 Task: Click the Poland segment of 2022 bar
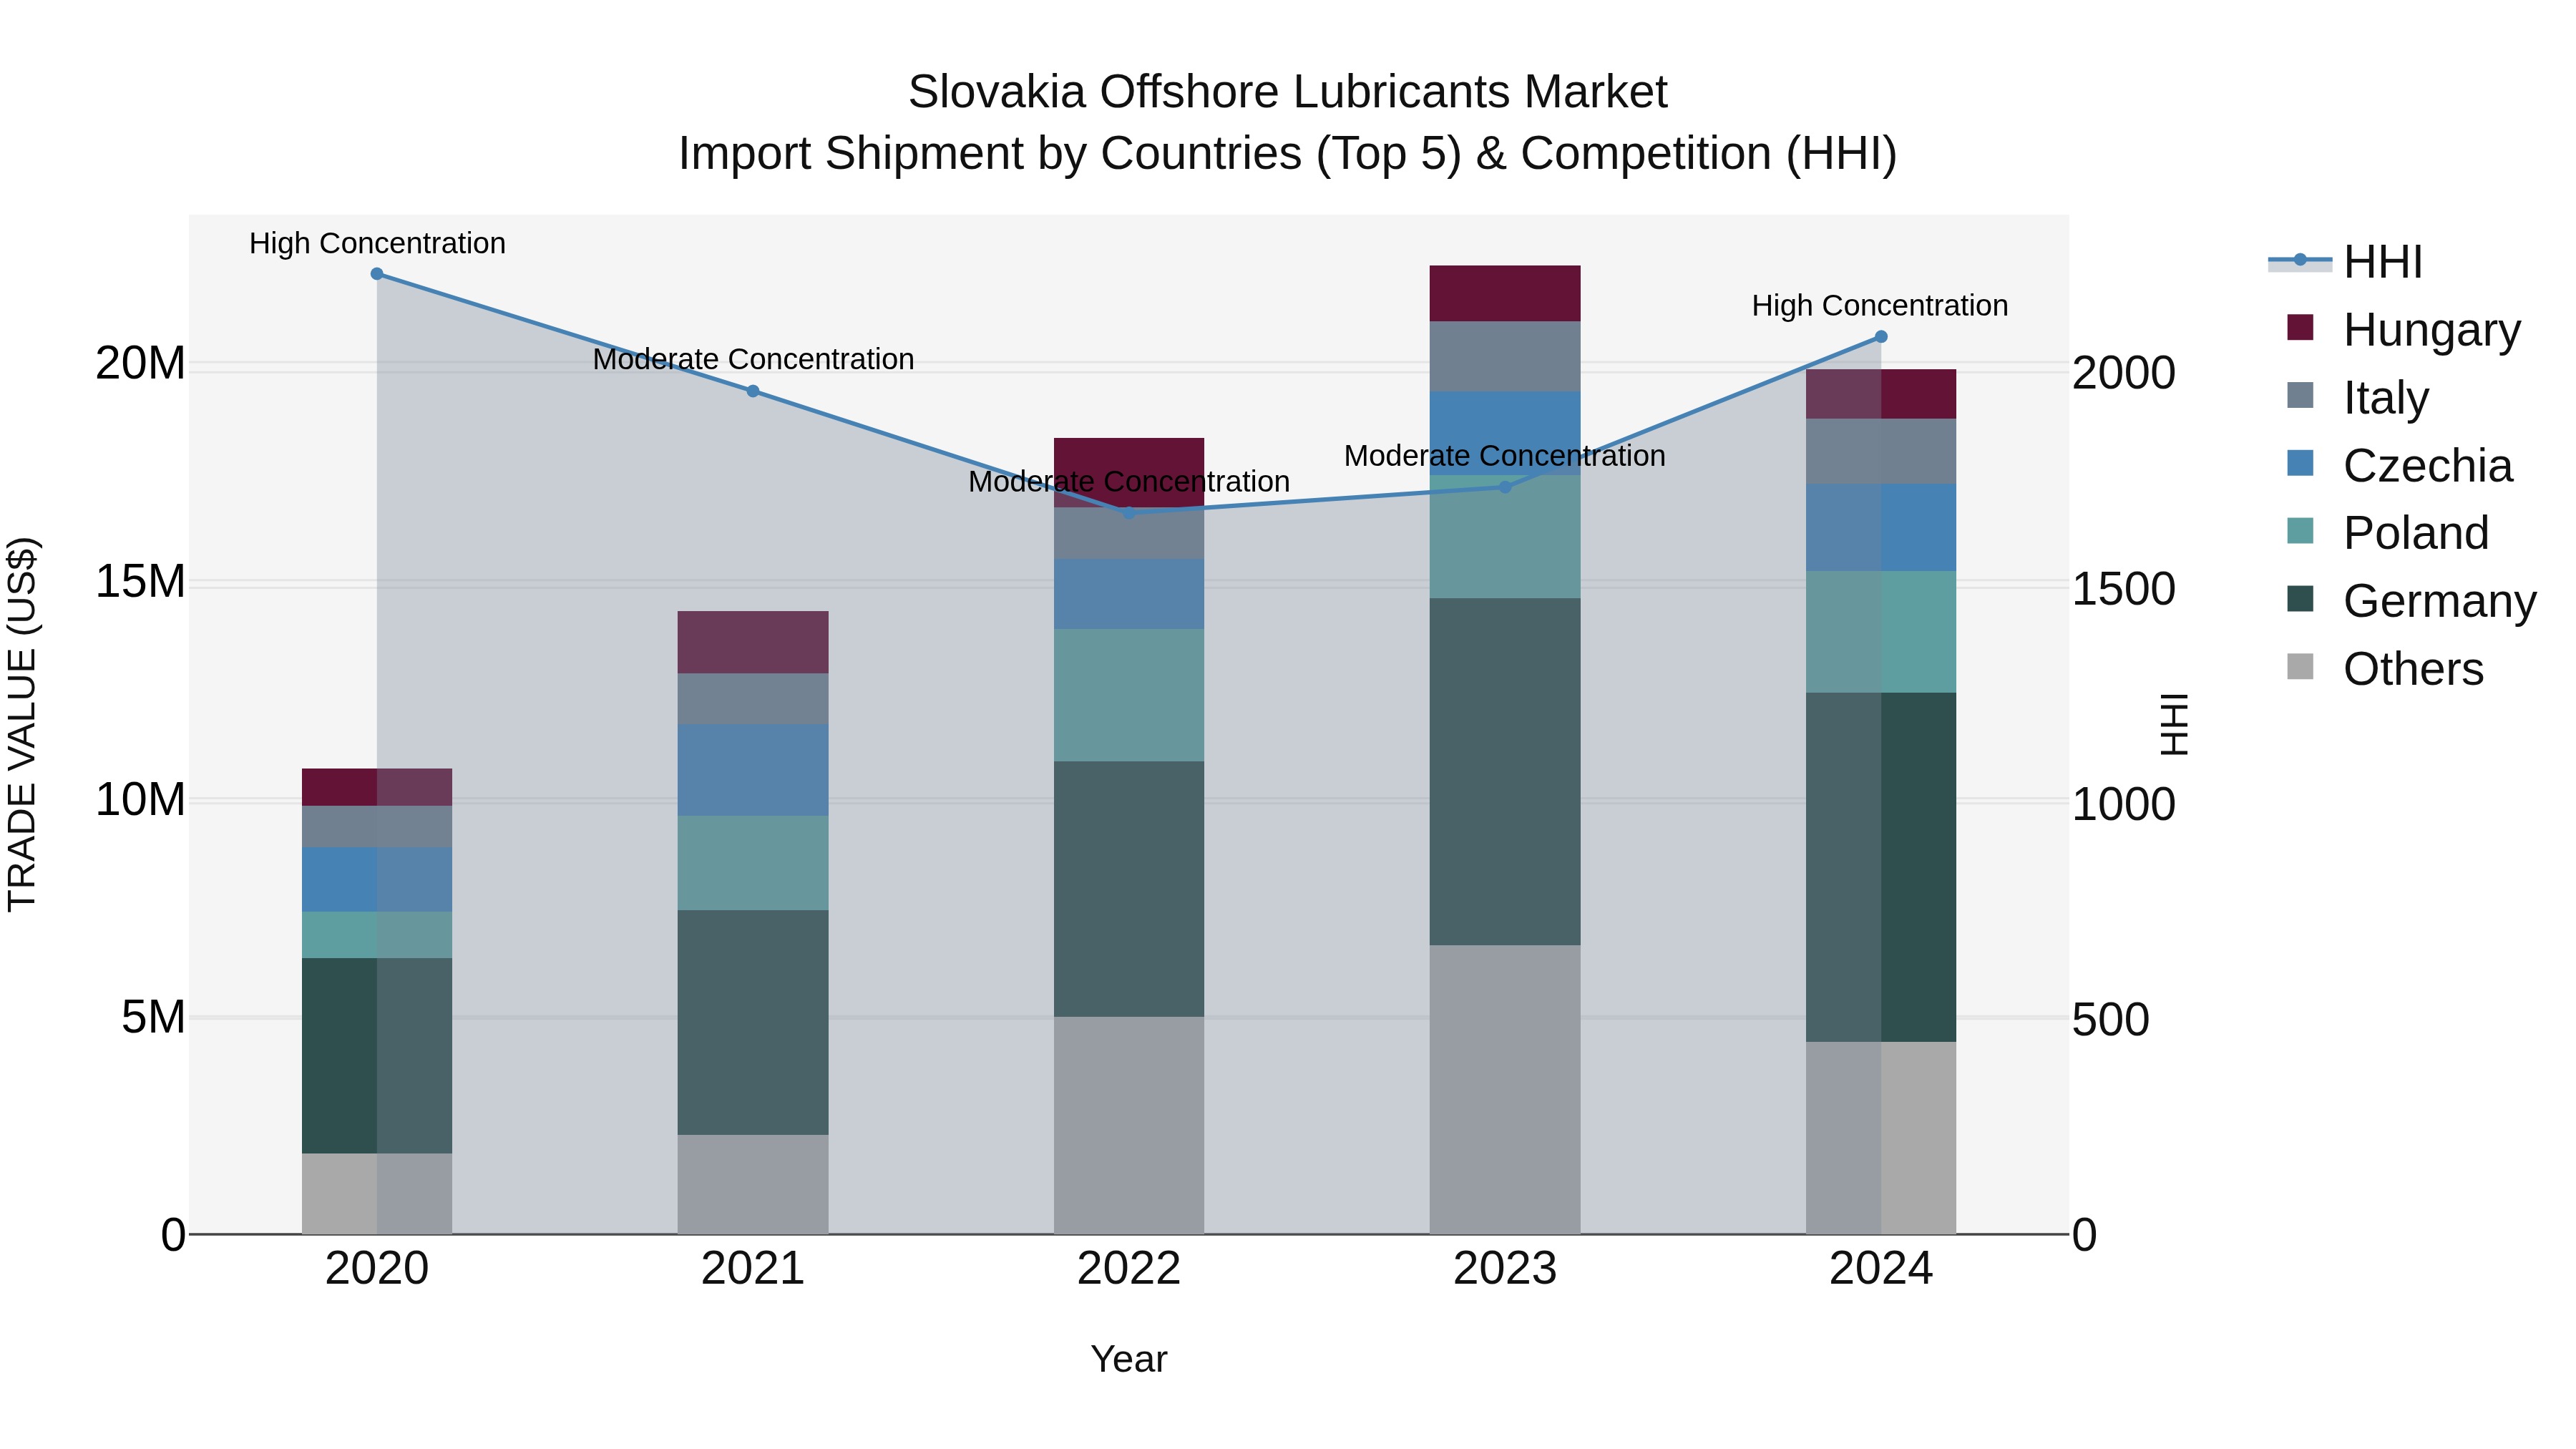point(1129,695)
